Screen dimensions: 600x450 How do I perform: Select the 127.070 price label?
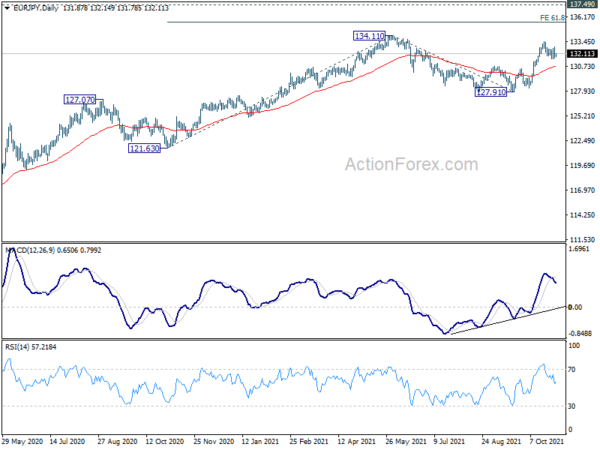[80, 100]
